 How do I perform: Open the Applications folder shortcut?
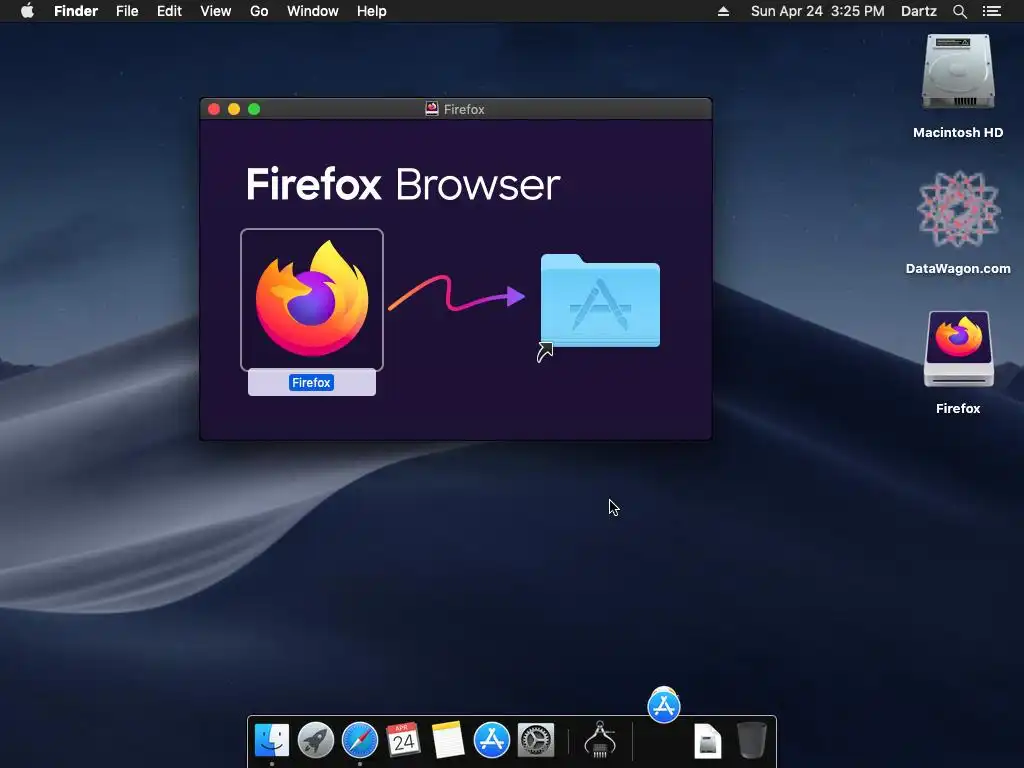(x=600, y=301)
